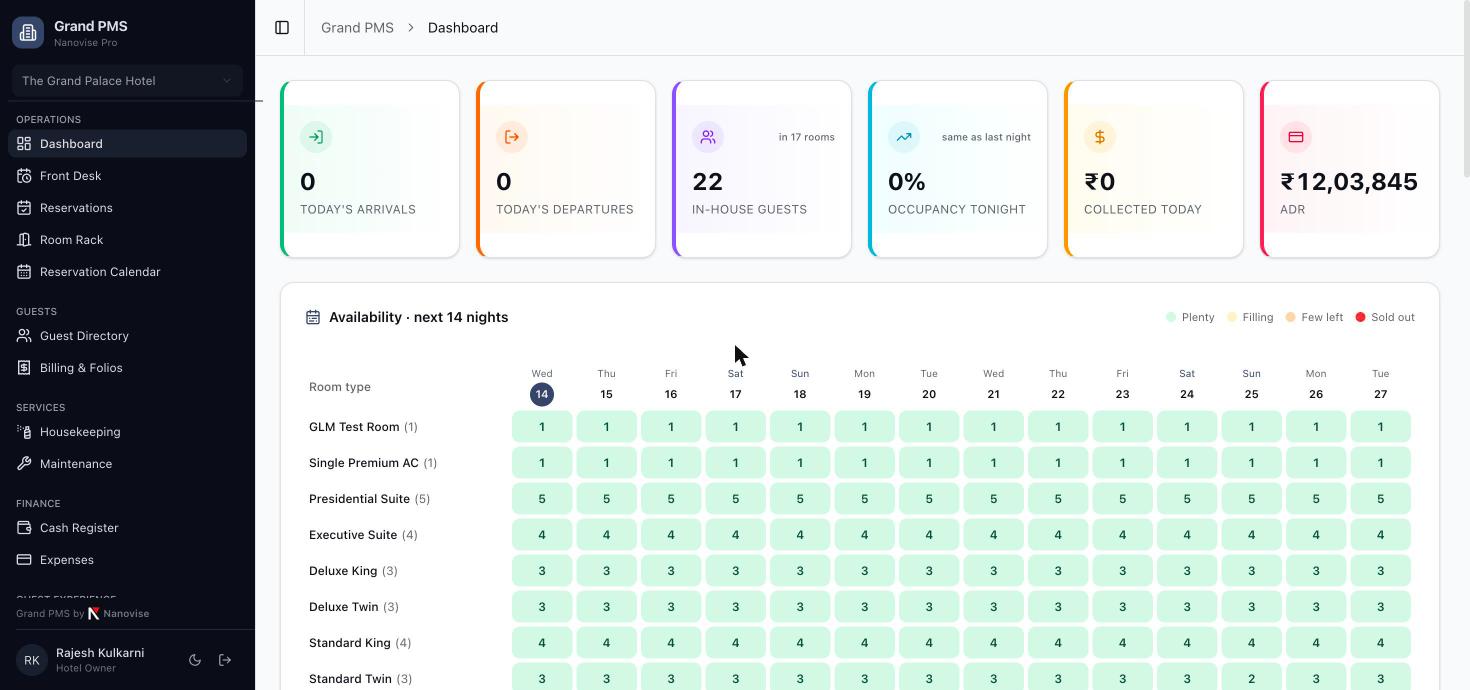Click the Cash Register icon

(24, 528)
